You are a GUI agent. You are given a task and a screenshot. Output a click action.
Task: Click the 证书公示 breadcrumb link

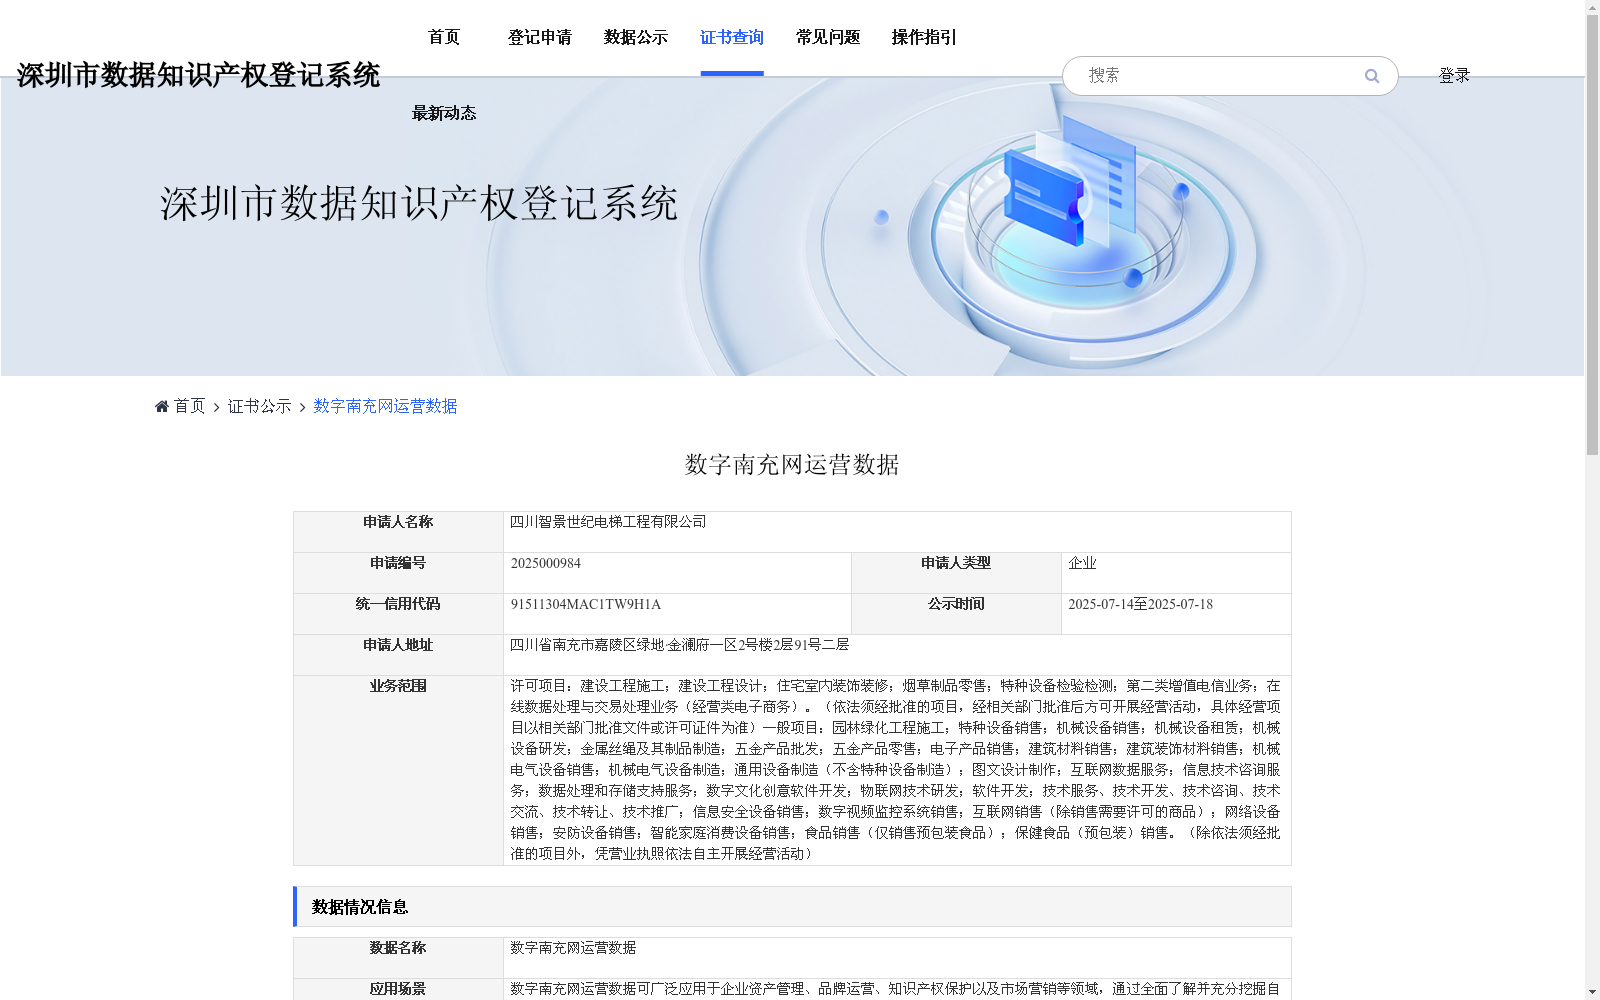pyautogui.click(x=260, y=406)
